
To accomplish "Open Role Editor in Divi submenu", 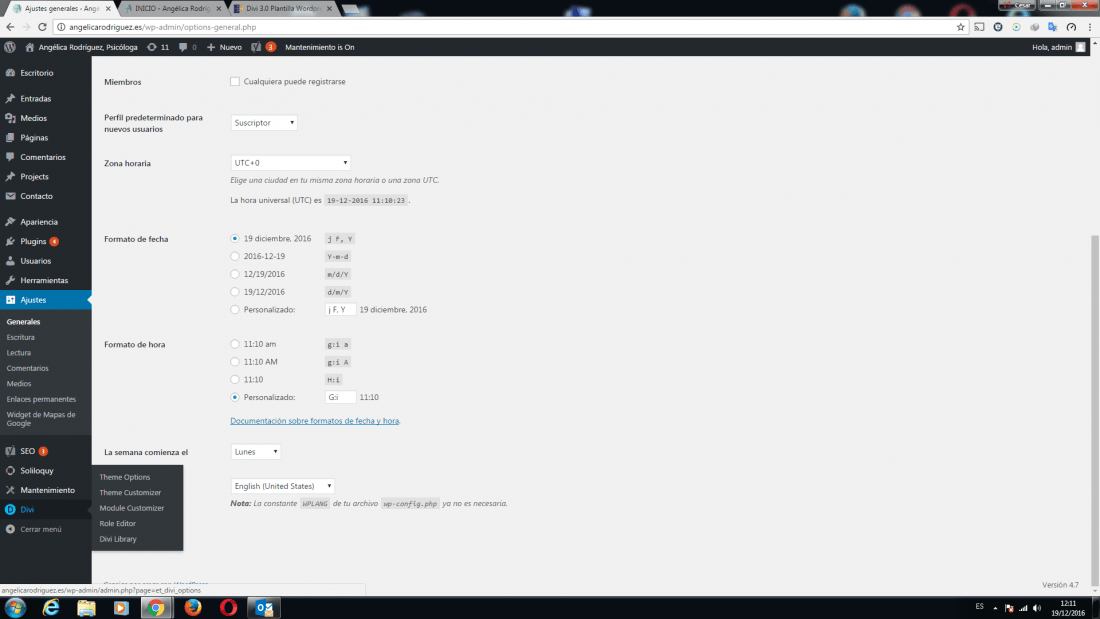I will tap(118, 524).
